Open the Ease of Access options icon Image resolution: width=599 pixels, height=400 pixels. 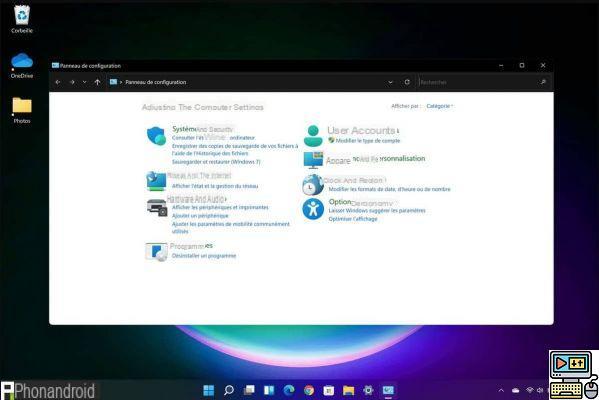(x=313, y=209)
